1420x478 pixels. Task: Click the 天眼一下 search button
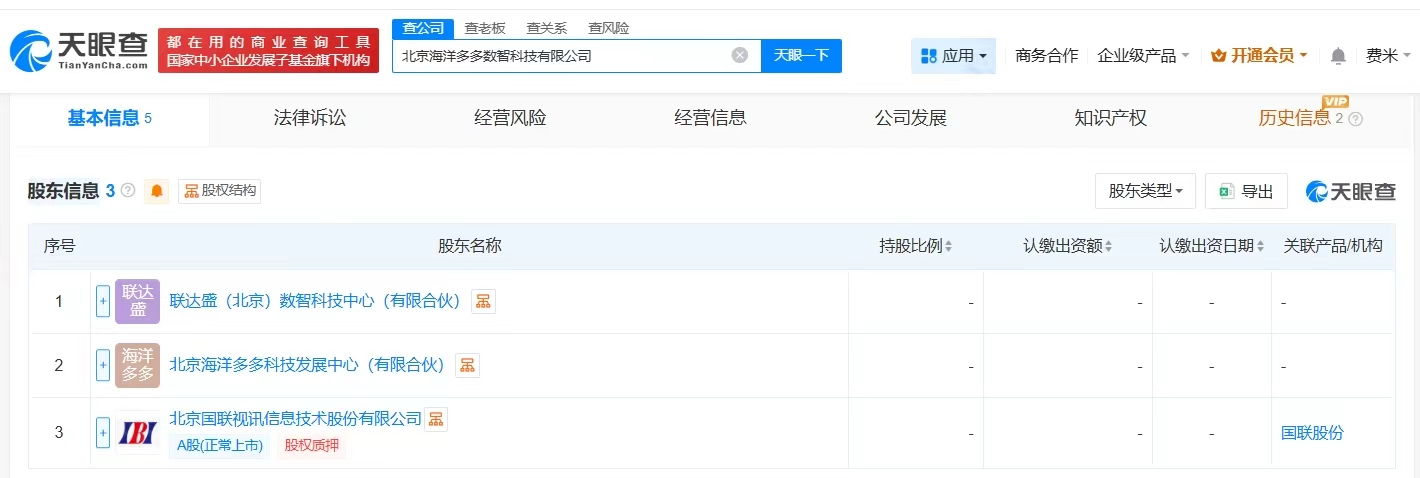(x=801, y=55)
